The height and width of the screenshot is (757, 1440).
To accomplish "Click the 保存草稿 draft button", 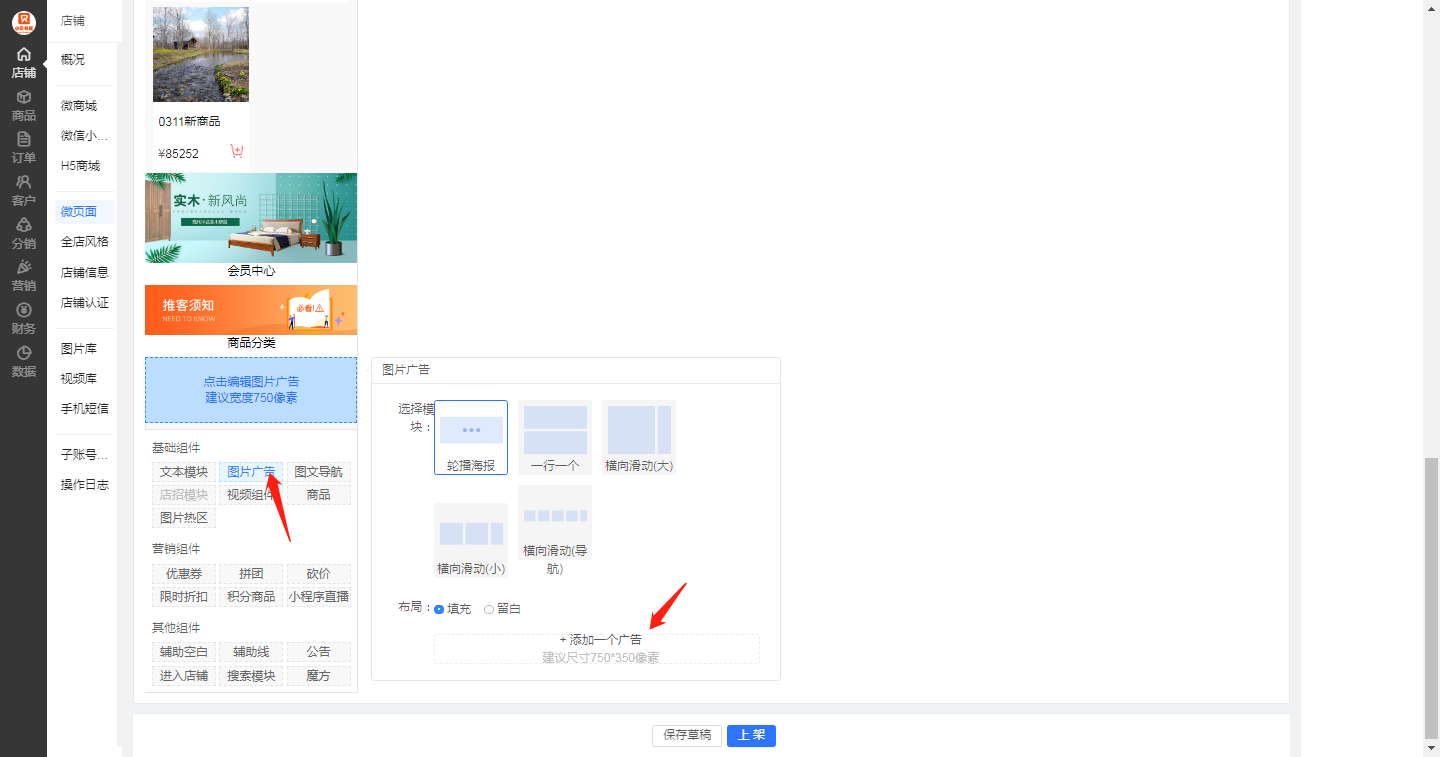I will click(687, 735).
